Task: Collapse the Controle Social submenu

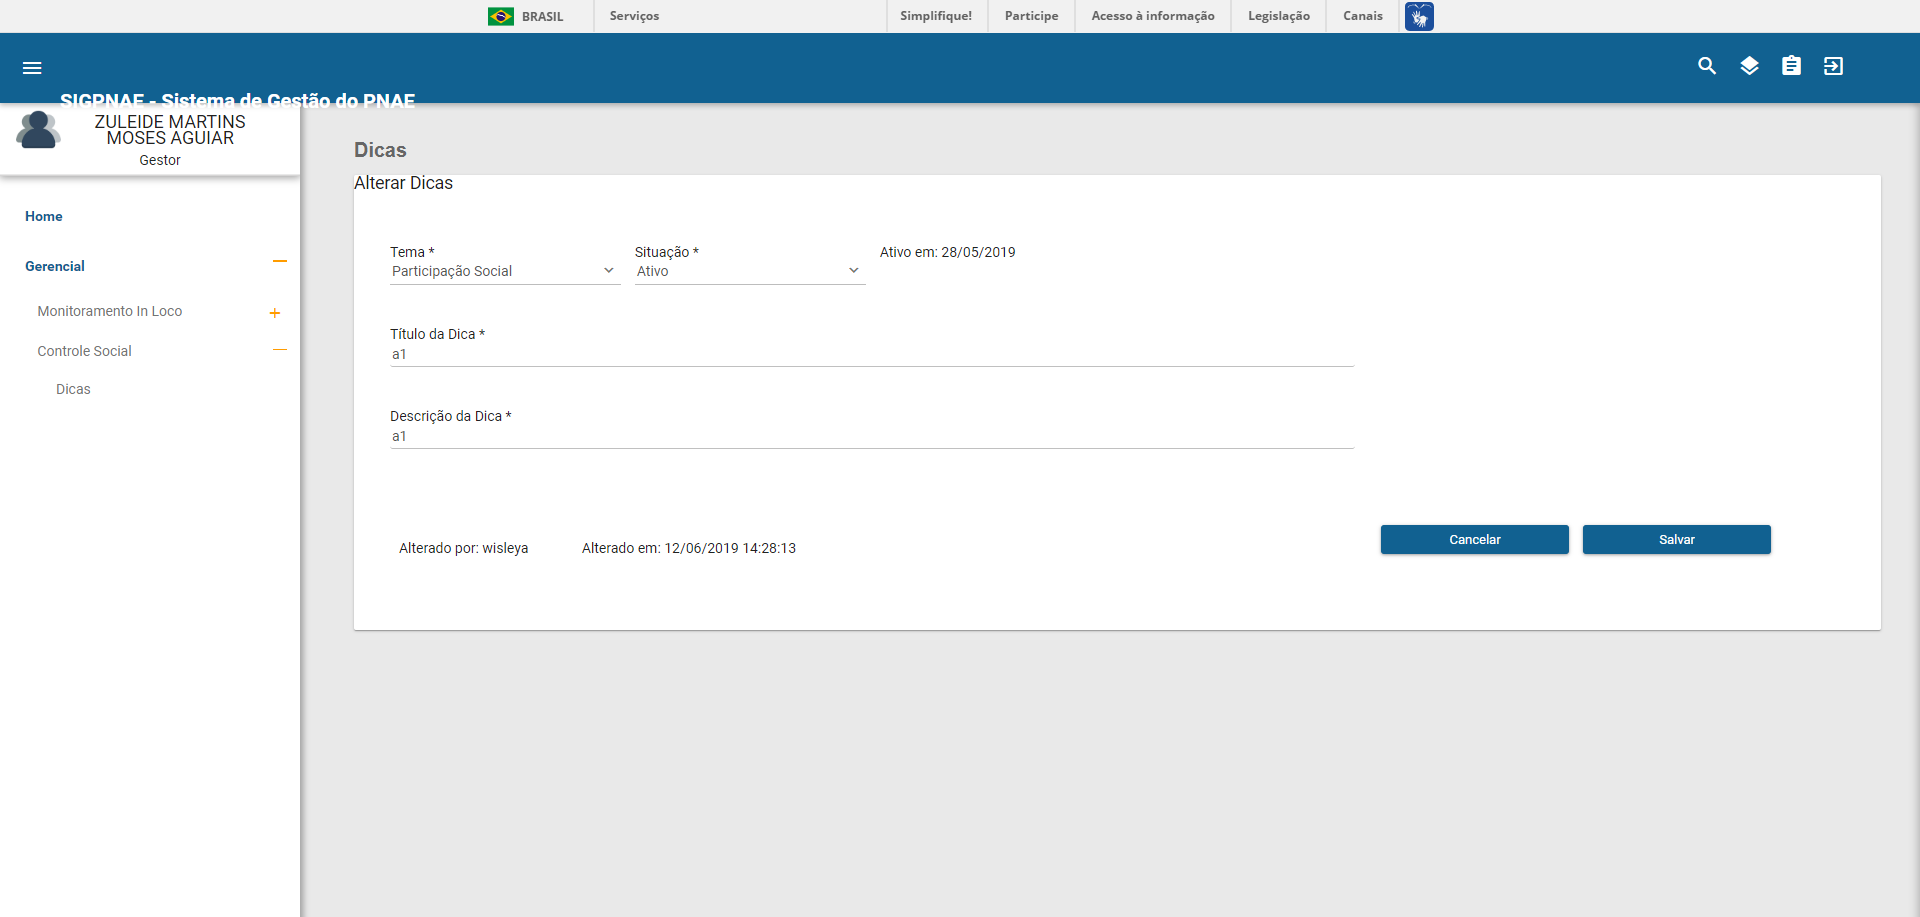Action: 280,350
